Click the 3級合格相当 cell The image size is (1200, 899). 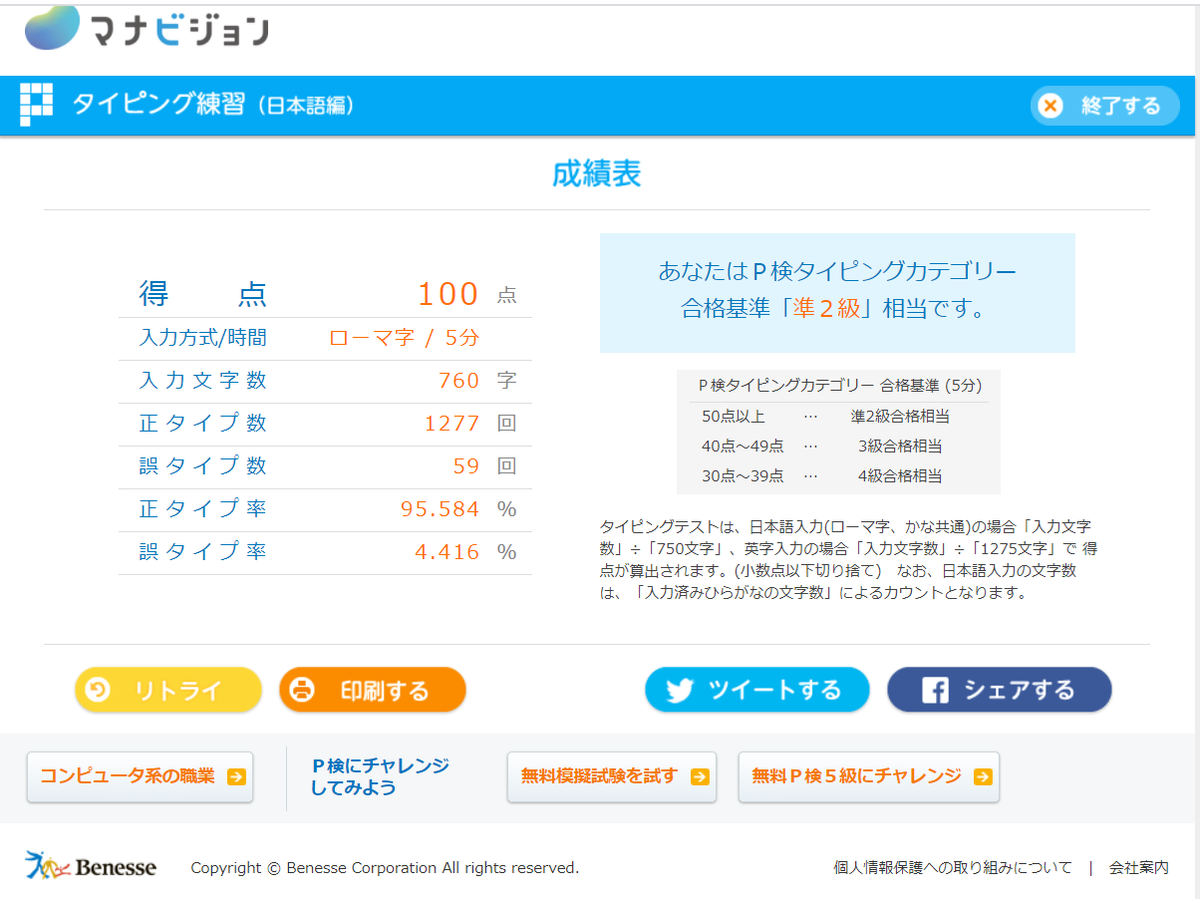pos(900,446)
